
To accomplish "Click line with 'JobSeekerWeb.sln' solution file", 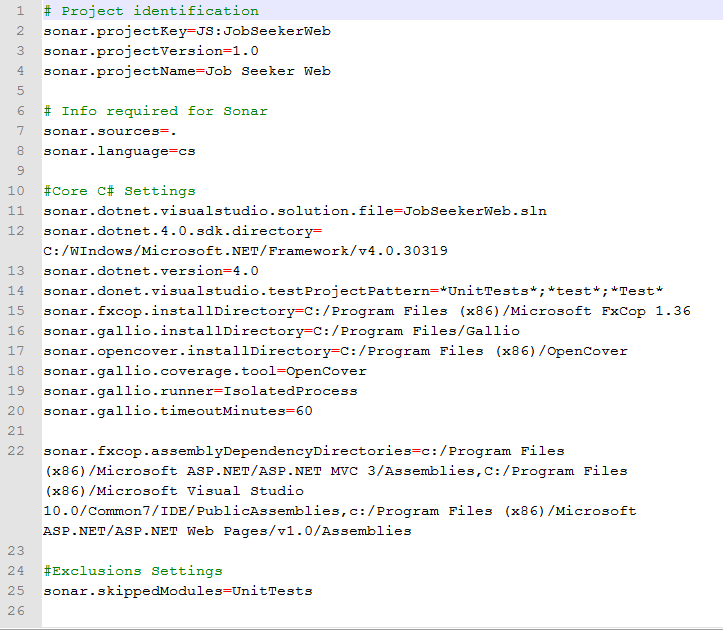I will (x=295, y=211).
